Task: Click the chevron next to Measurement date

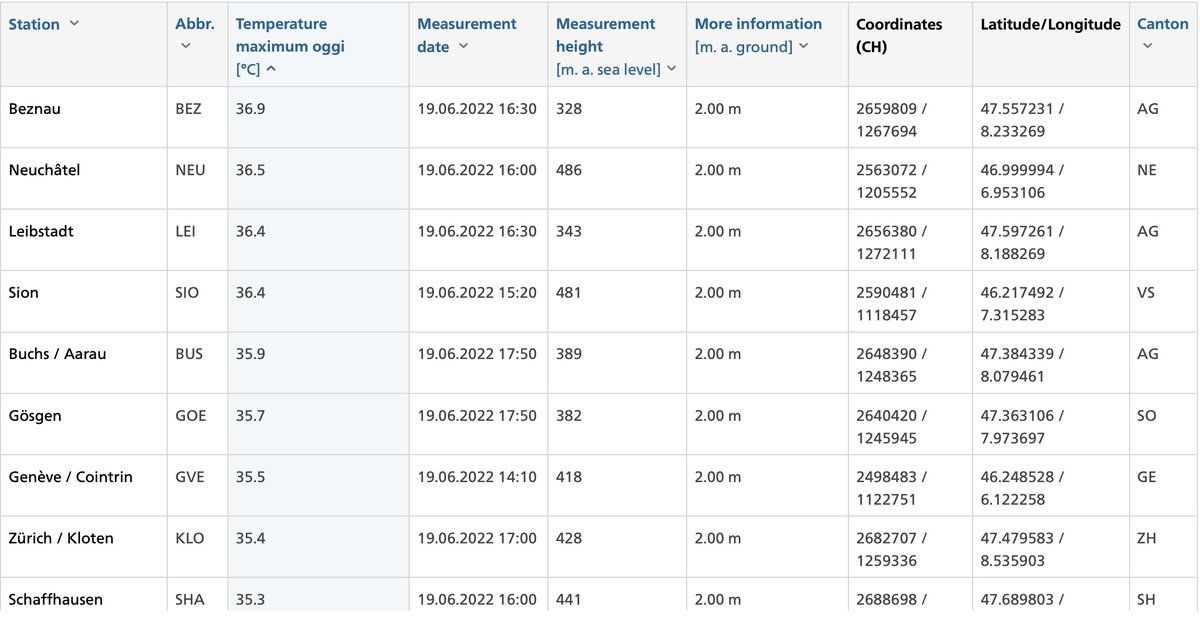Action: pos(463,47)
